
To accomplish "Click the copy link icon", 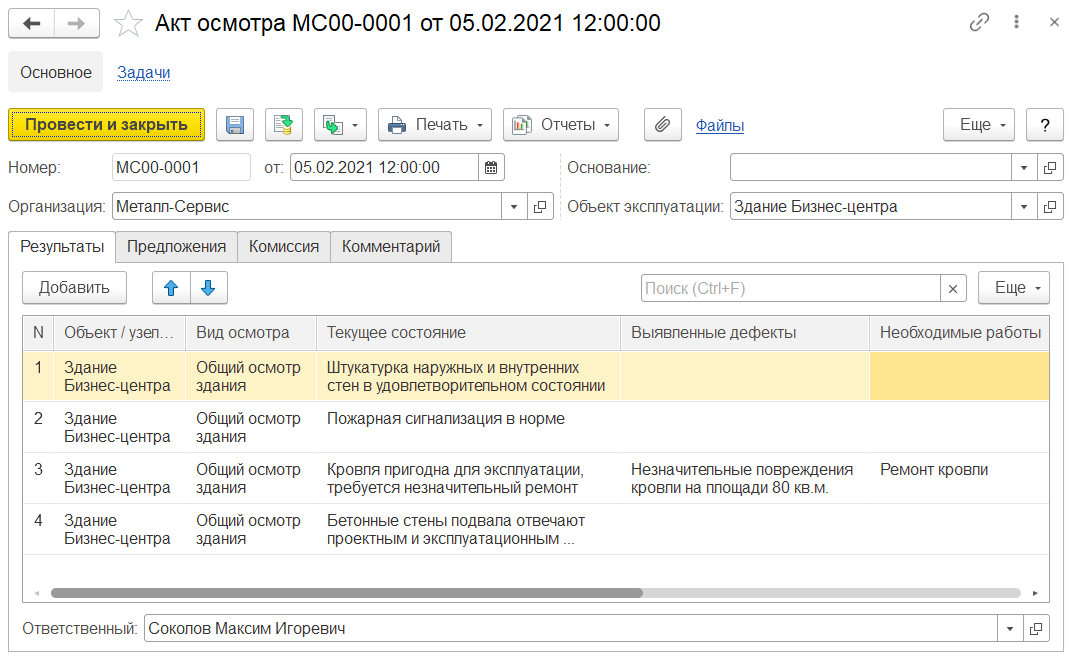I will point(979,23).
